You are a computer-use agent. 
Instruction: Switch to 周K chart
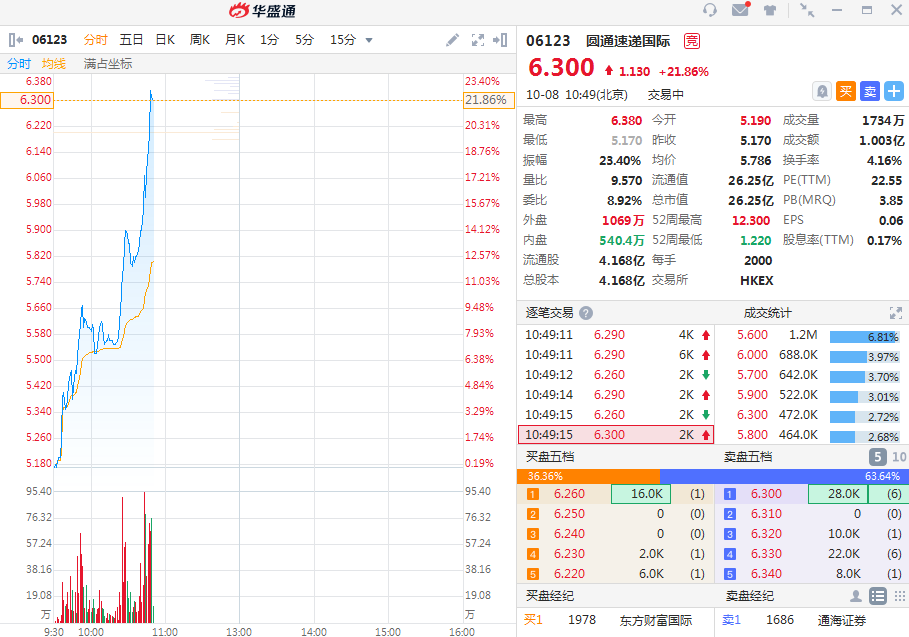tap(199, 39)
